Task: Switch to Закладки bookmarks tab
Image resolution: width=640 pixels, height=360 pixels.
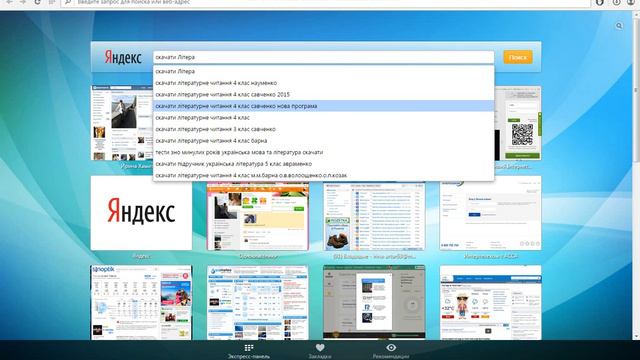Action: click(320, 351)
